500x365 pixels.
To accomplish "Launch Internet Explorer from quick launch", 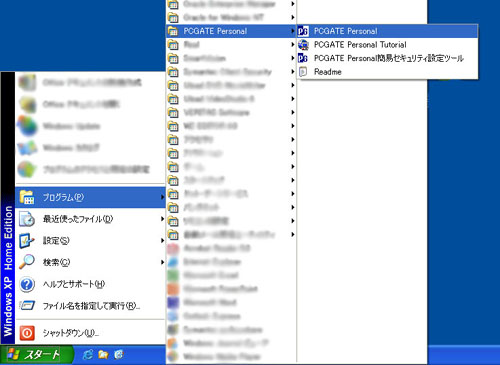I will pyautogui.click(x=88, y=355).
